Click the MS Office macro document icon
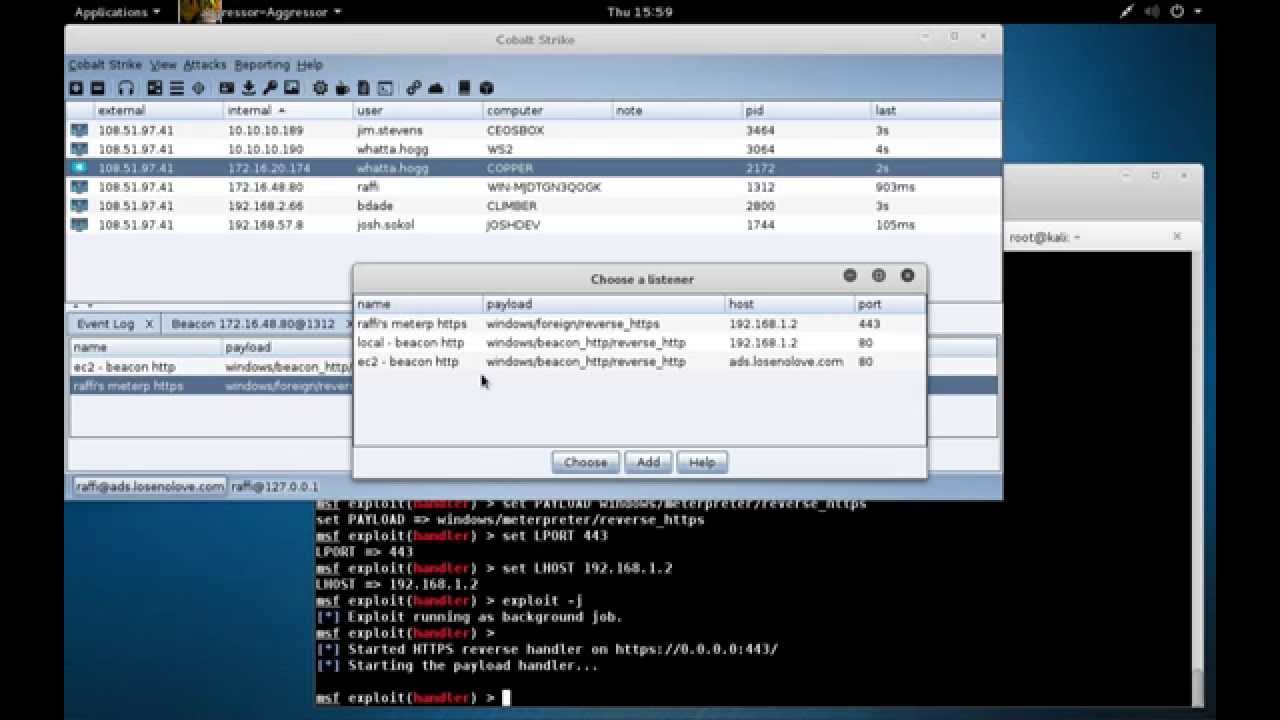Screen dimensions: 1280x720 363,88
